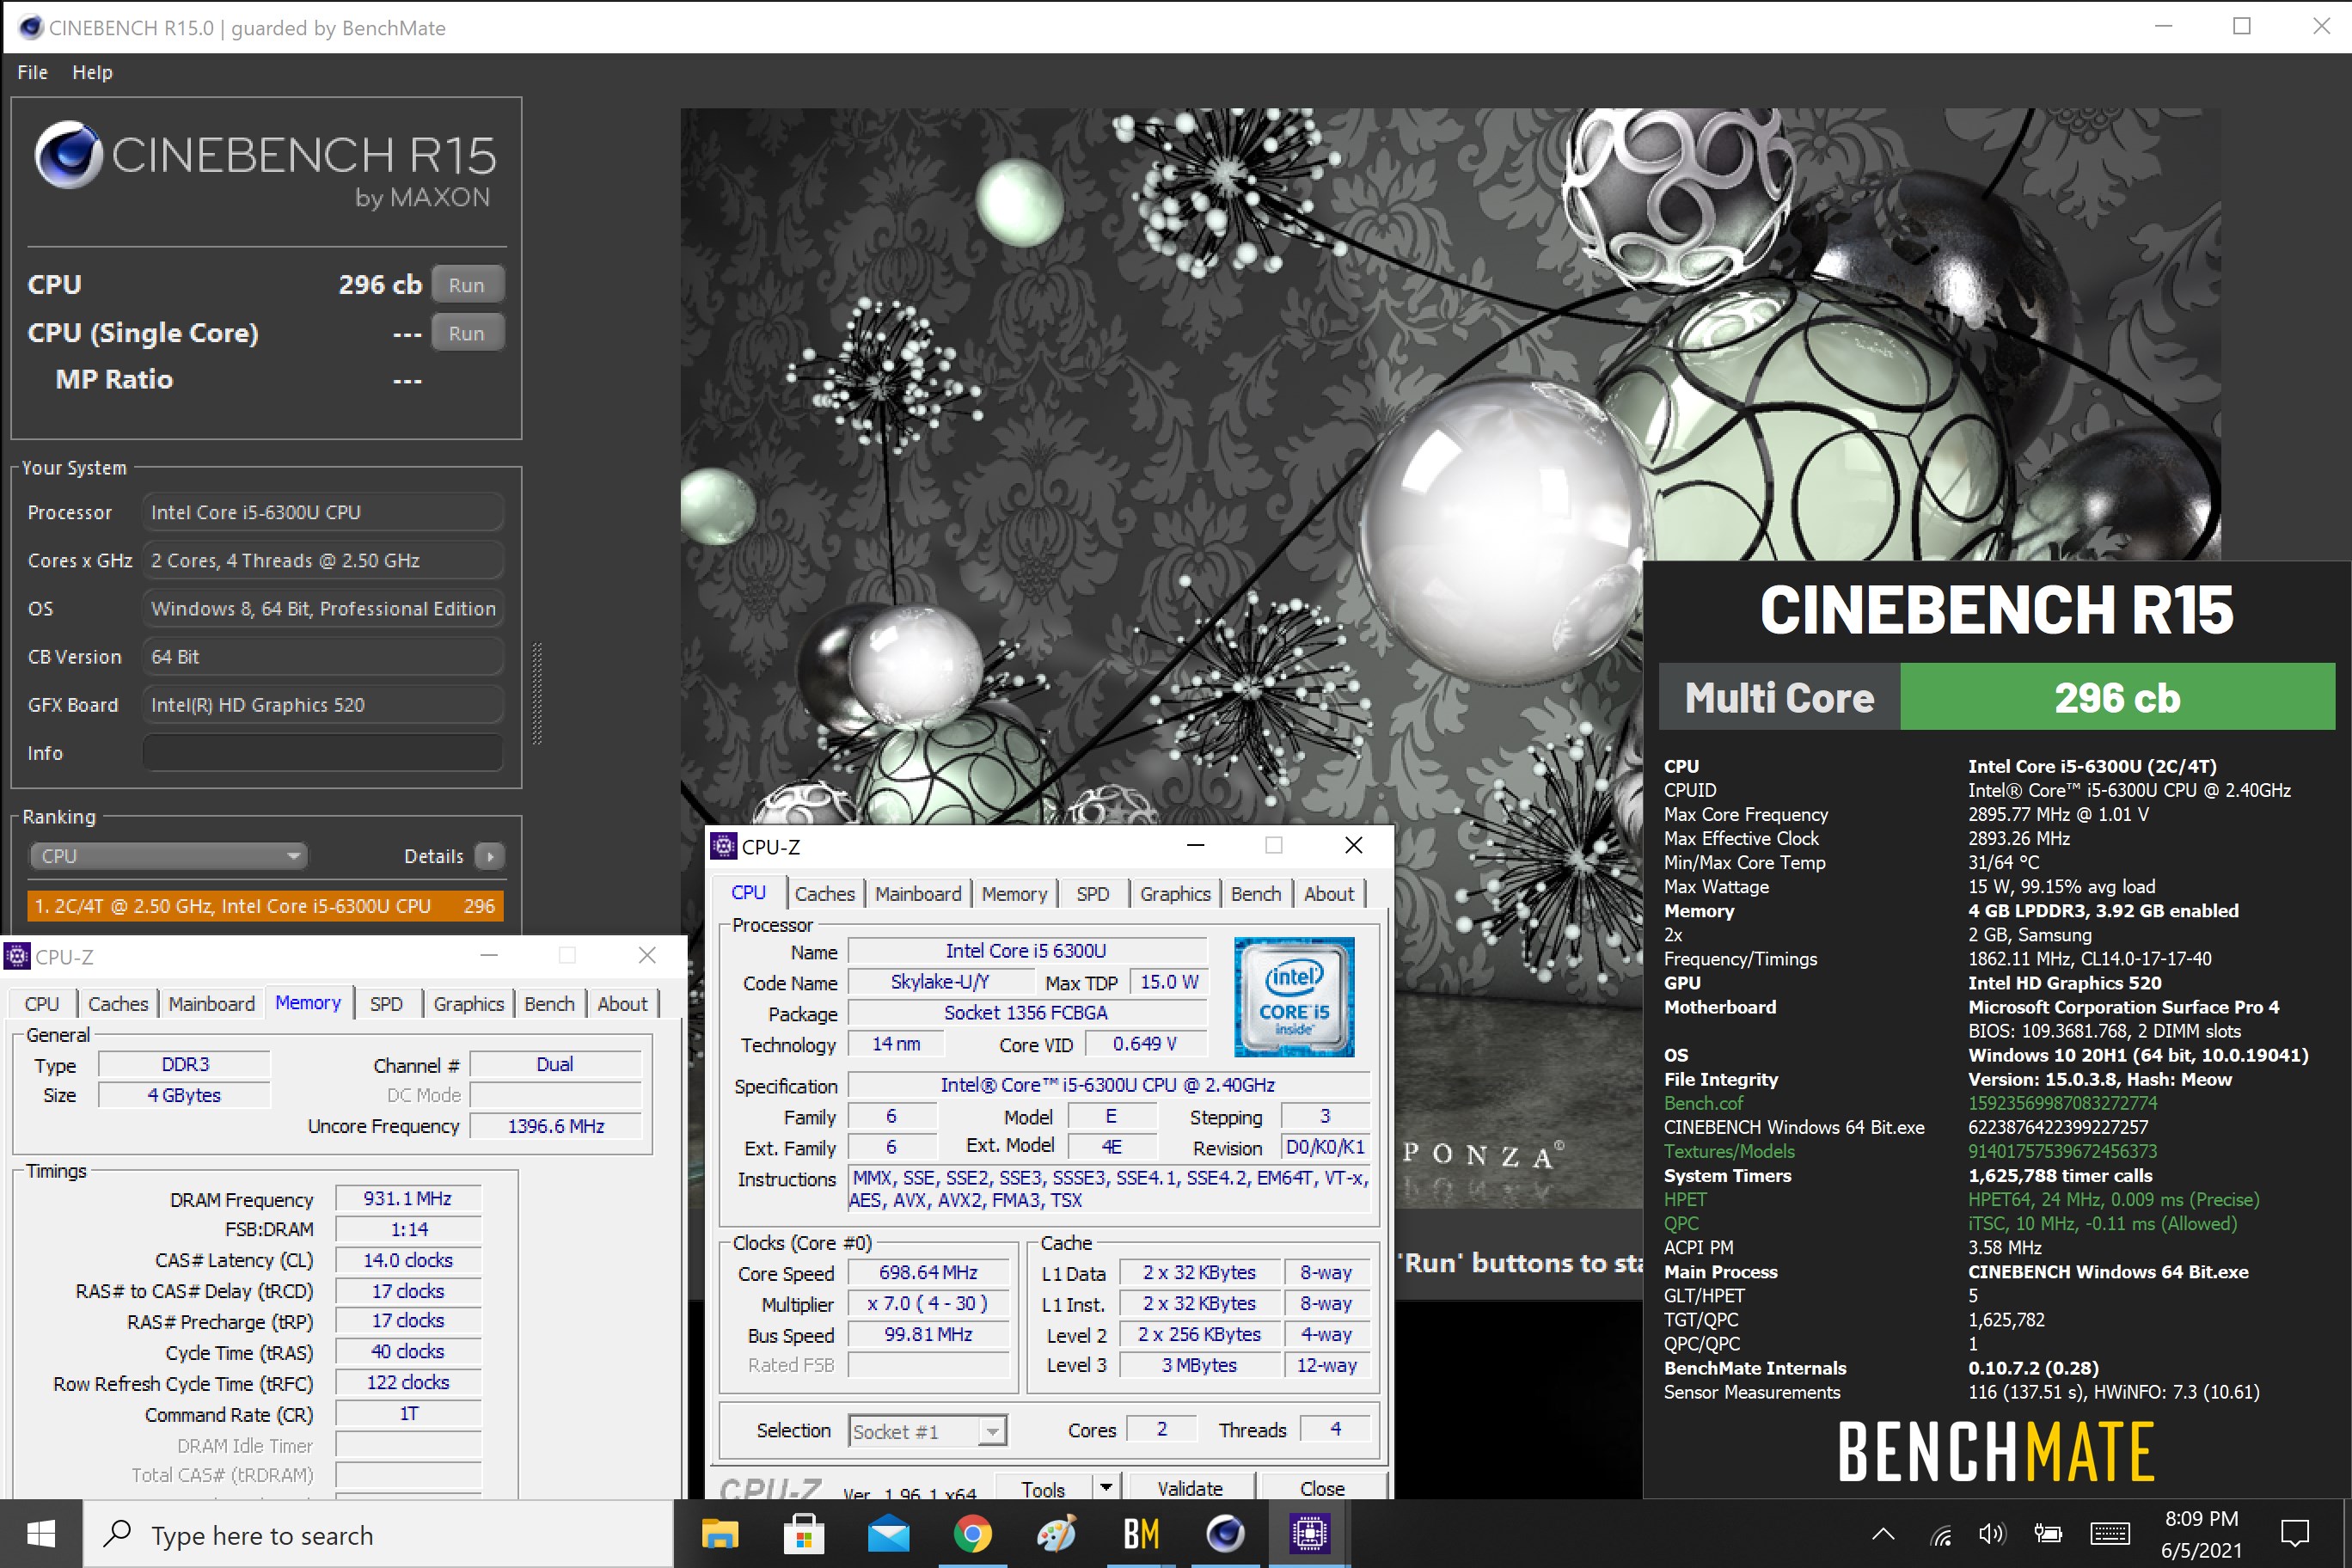
Task: Open SPD tab in Memory CPU-Z window
Action: (x=386, y=1004)
